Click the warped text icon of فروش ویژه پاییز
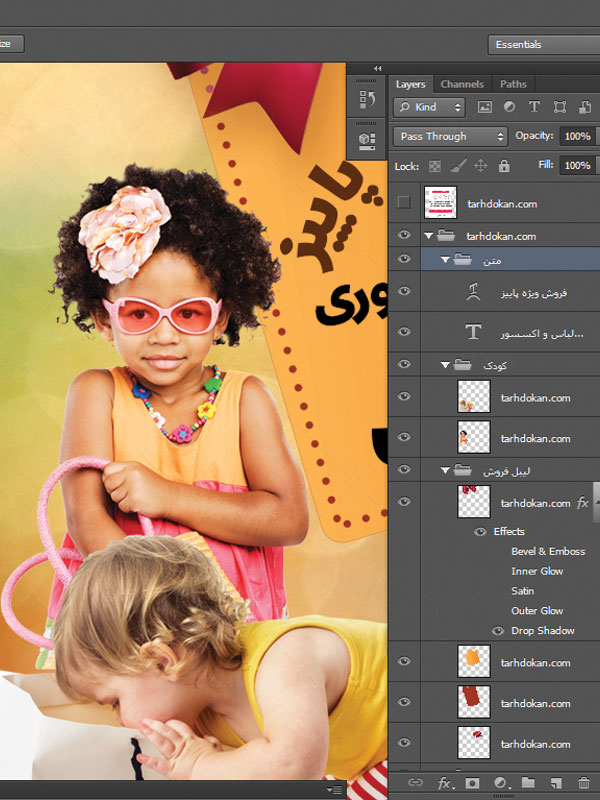This screenshot has width=600, height=800. tap(473, 292)
